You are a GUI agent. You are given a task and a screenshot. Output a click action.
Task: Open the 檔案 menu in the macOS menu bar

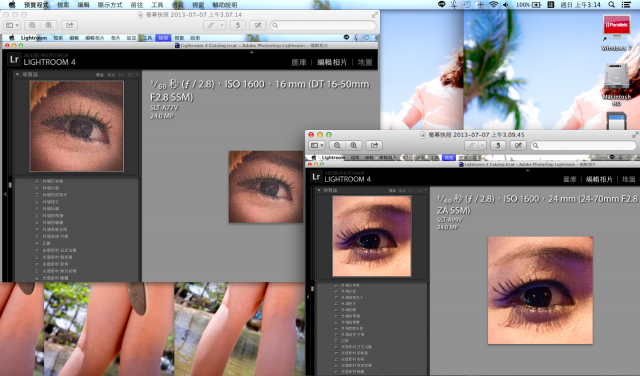[63, 5]
